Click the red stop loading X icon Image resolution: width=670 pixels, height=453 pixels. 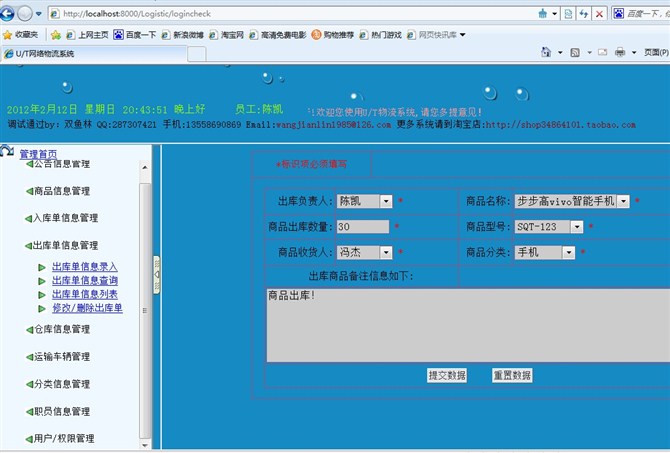599,14
